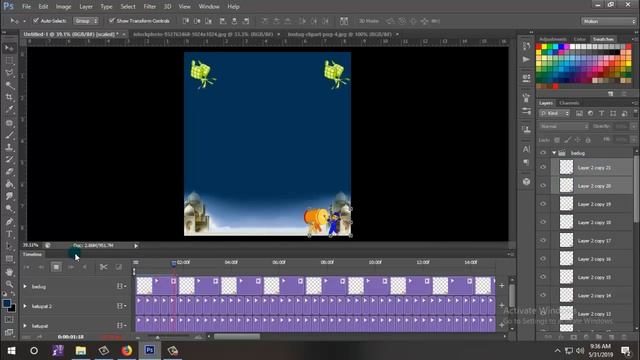640x360 pixels.
Task: Open Windows Start menu
Action: pos(11,350)
